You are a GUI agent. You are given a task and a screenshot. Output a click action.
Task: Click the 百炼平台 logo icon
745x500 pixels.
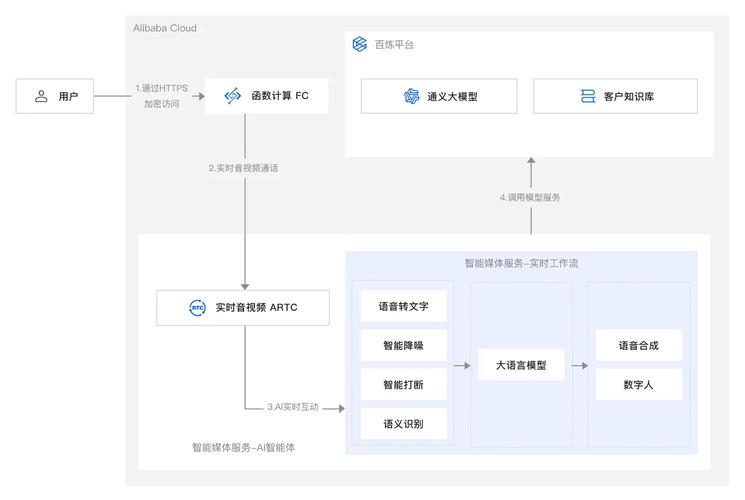(x=360, y=44)
